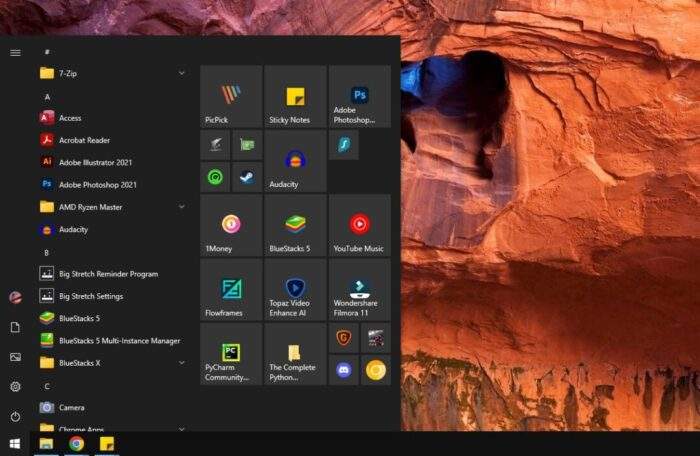The image size is (700, 456).
Task: Expand the 7-Zip folder chevron
Action: 182,73
